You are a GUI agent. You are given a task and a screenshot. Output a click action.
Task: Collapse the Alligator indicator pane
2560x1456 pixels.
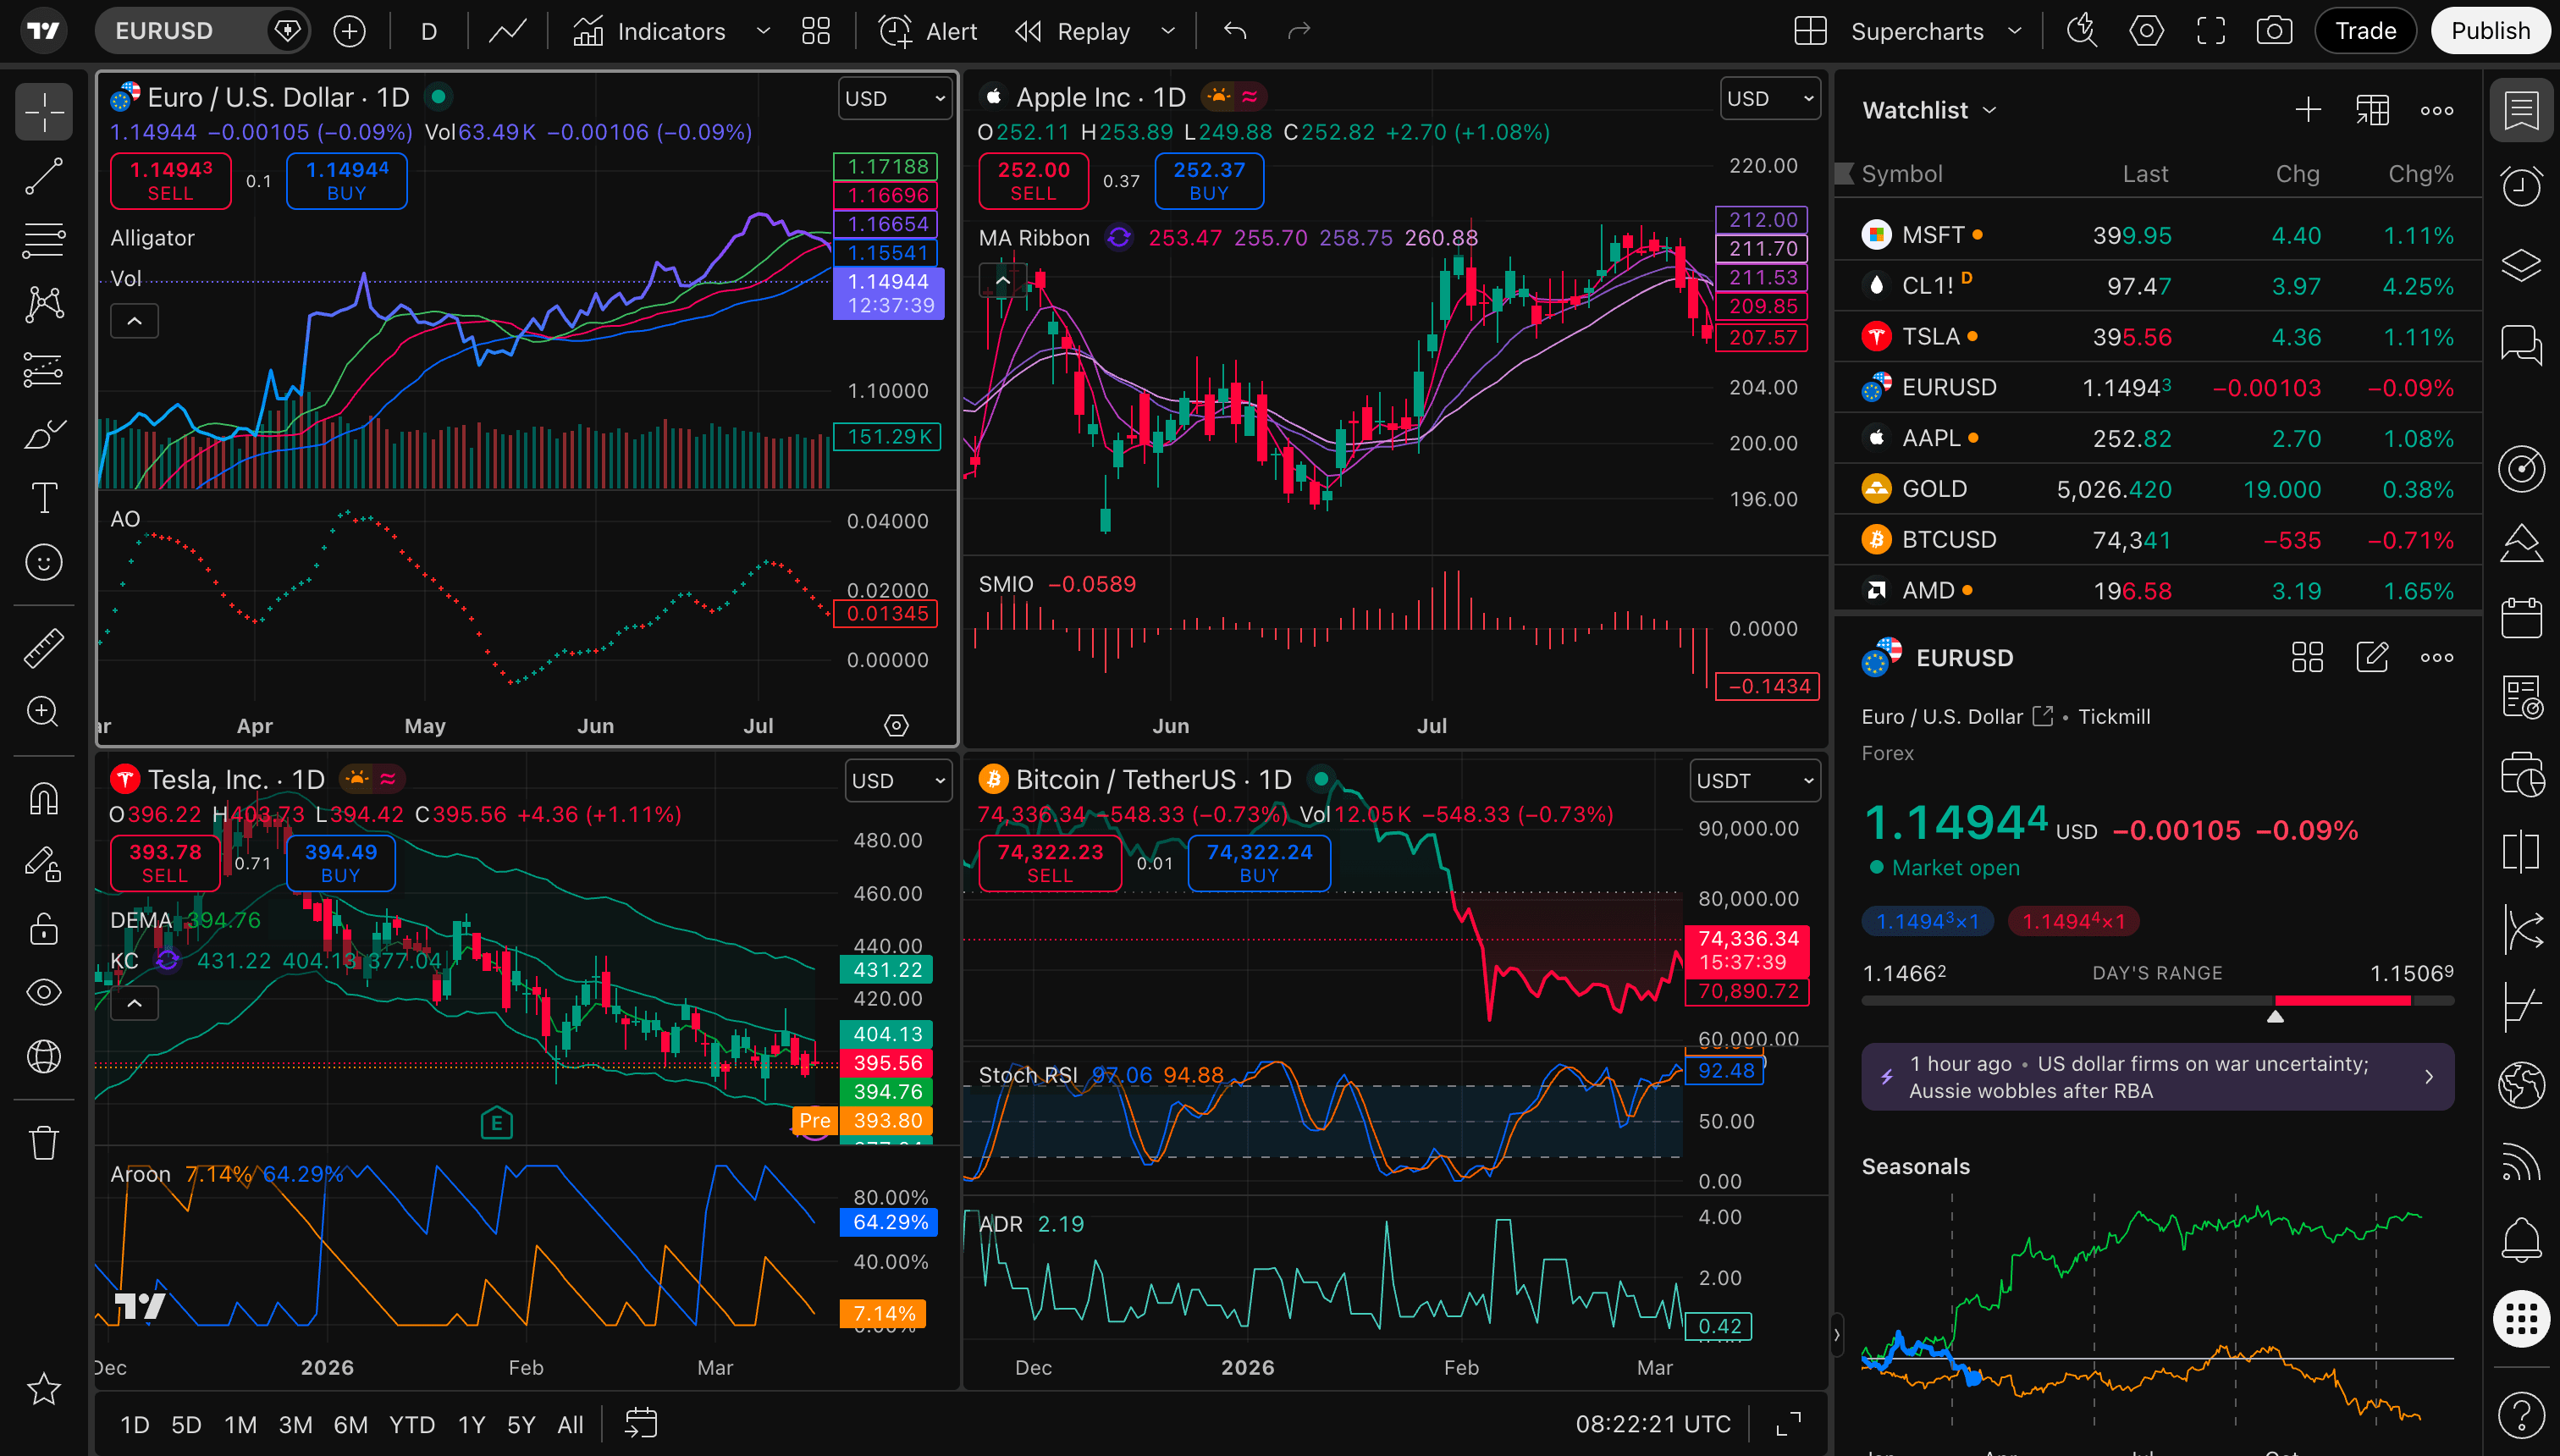134,320
